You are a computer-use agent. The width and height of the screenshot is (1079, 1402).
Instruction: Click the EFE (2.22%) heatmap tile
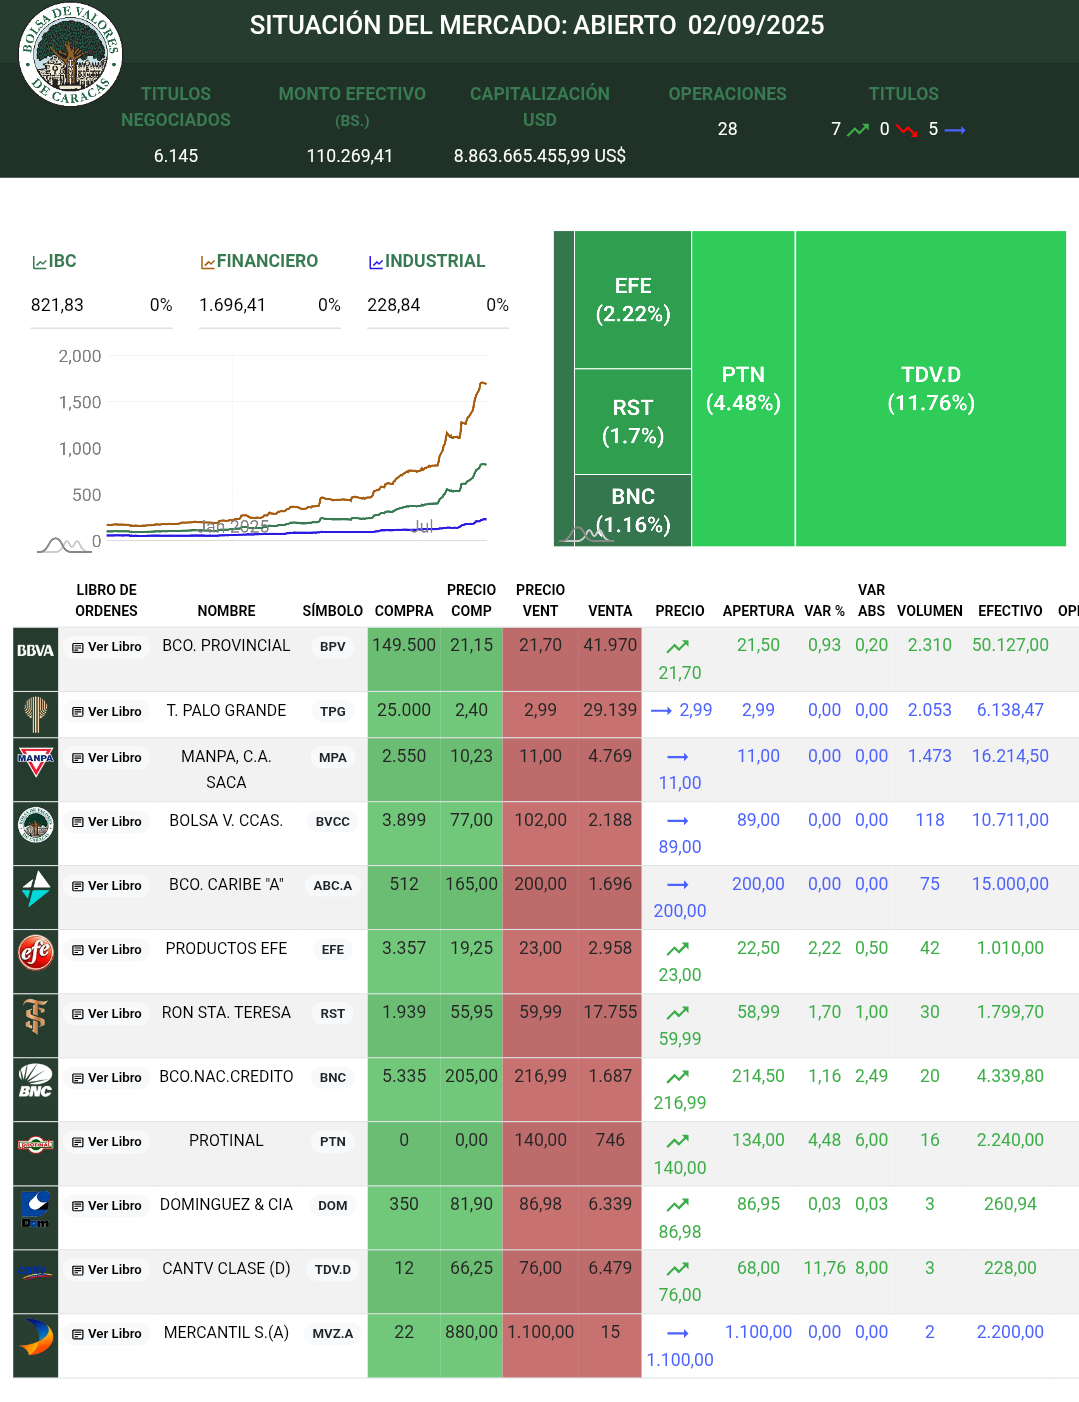[633, 300]
